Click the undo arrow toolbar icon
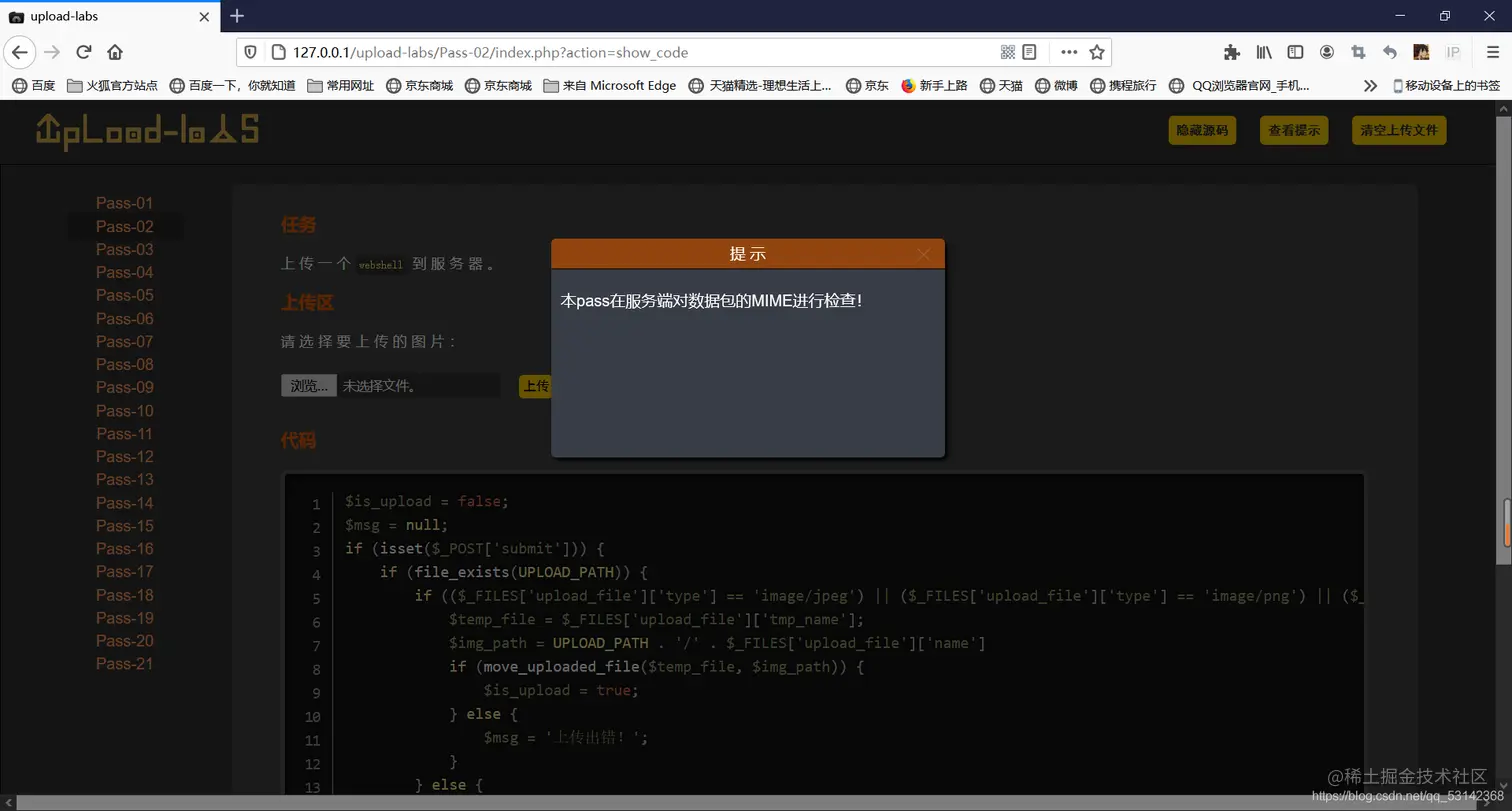Viewport: 1512px width, 811px height. (x=1390, y=52)
